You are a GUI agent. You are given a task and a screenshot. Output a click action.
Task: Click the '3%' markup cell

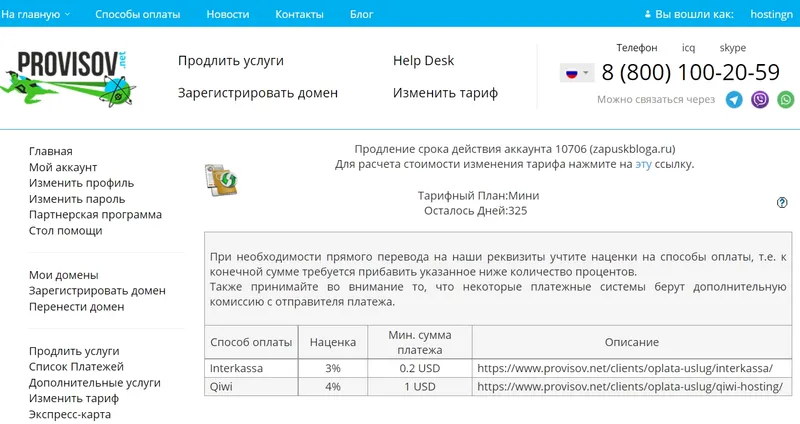333,368
